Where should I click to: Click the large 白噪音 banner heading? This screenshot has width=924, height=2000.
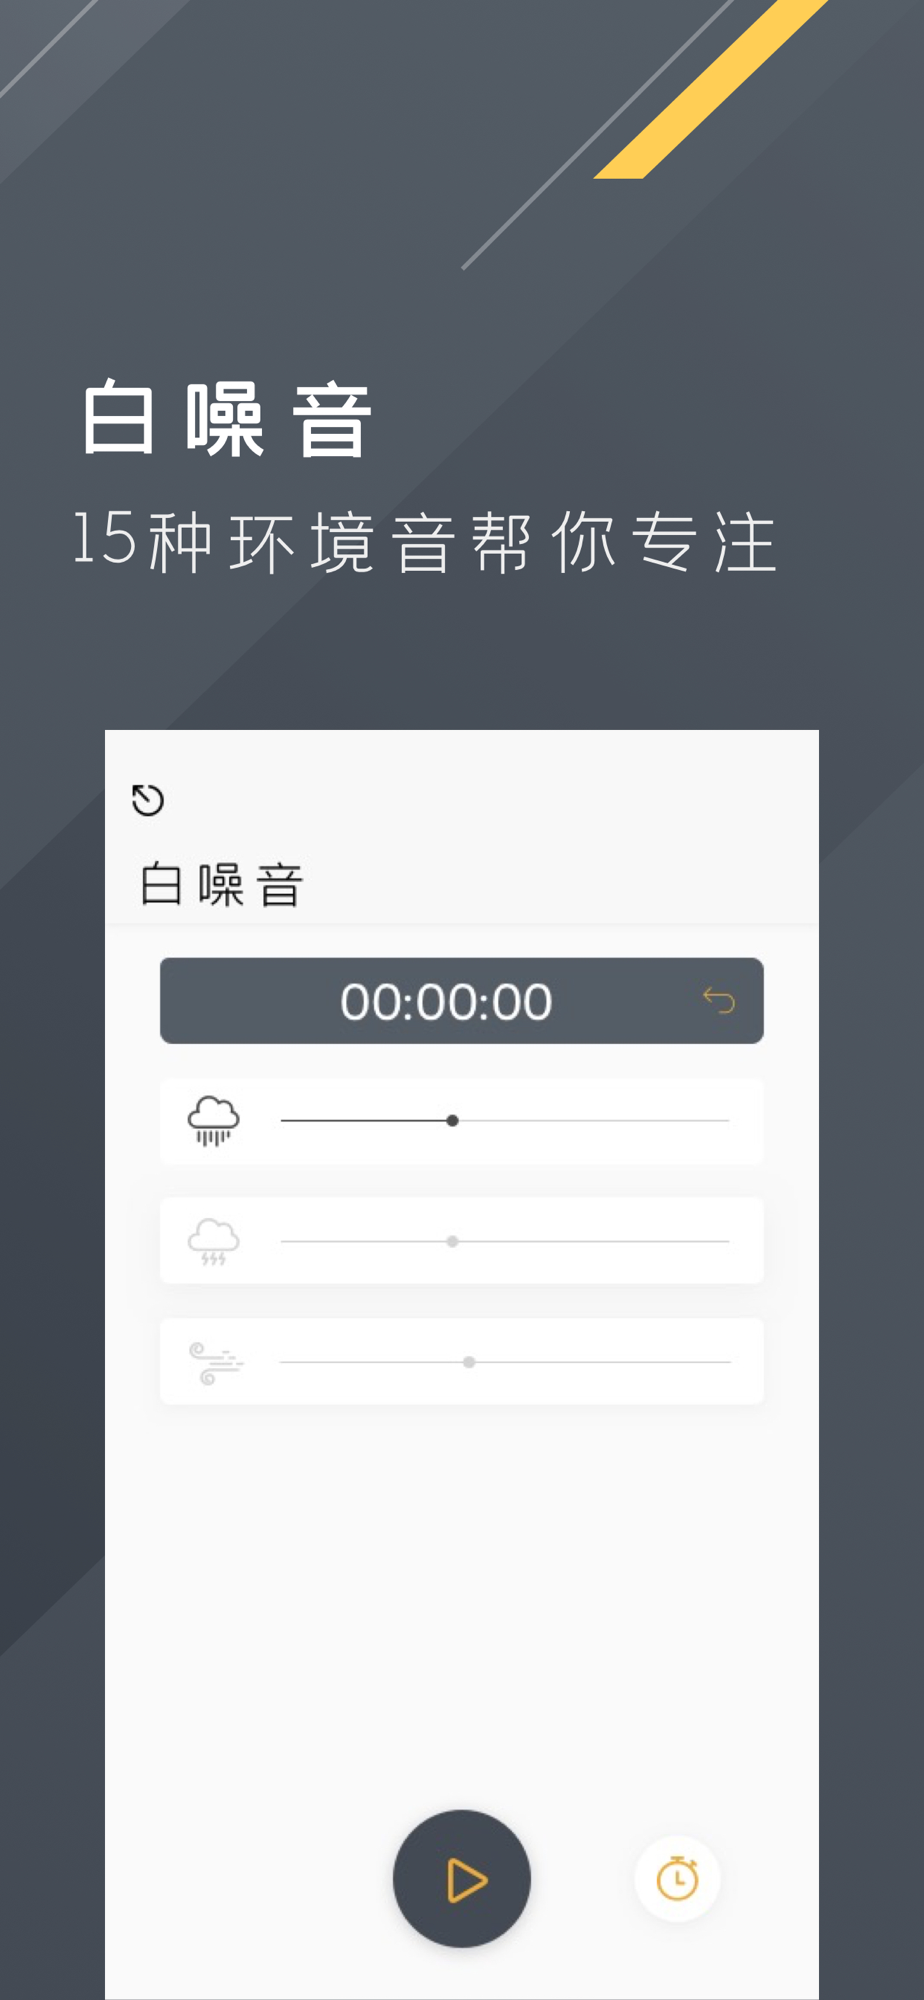click(227, 419)
